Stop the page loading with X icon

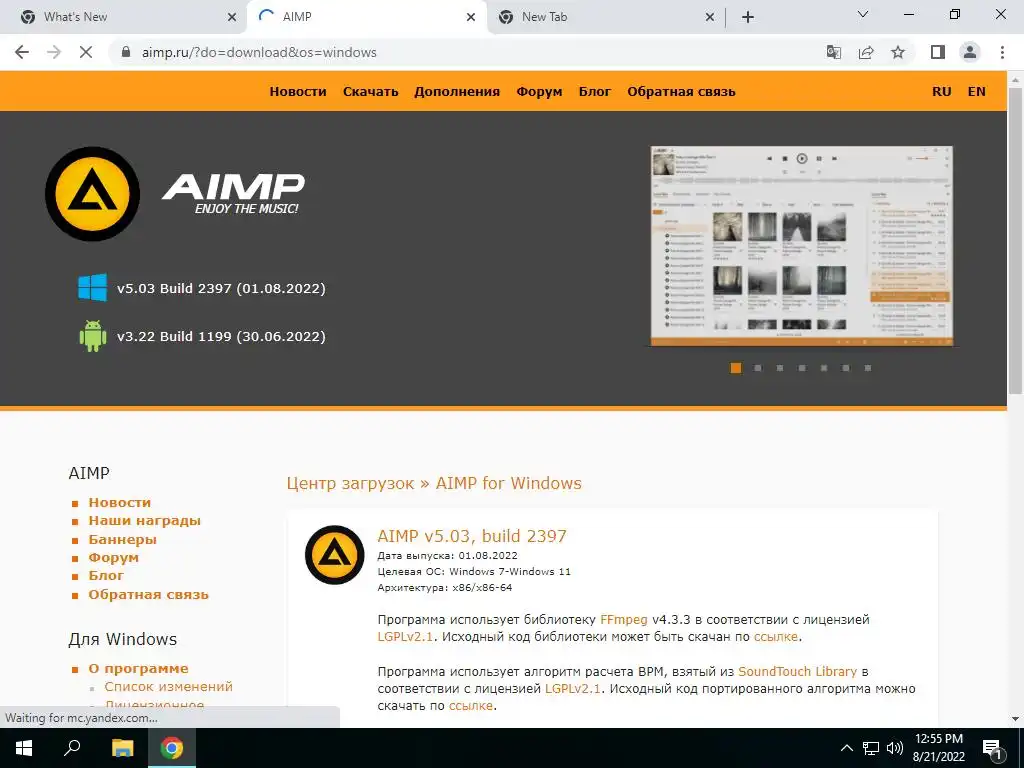click(86, 52)
